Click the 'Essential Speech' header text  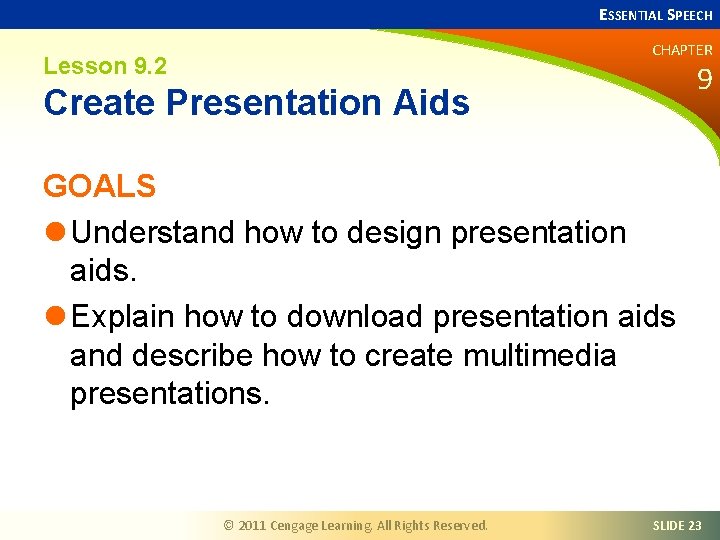[656, 15]
